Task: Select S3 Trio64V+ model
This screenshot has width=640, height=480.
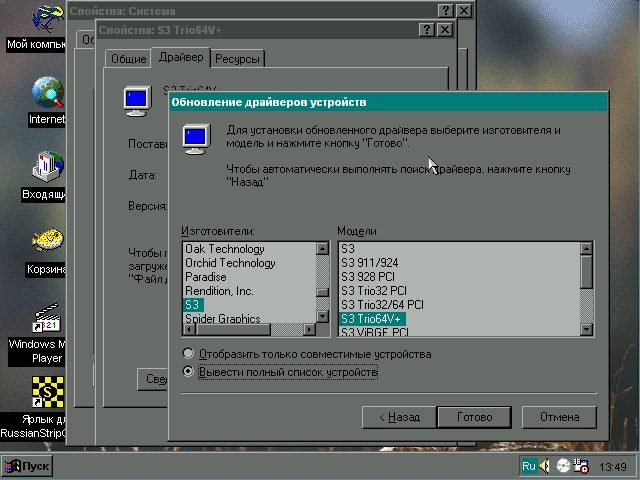Action: pos(372,319)
